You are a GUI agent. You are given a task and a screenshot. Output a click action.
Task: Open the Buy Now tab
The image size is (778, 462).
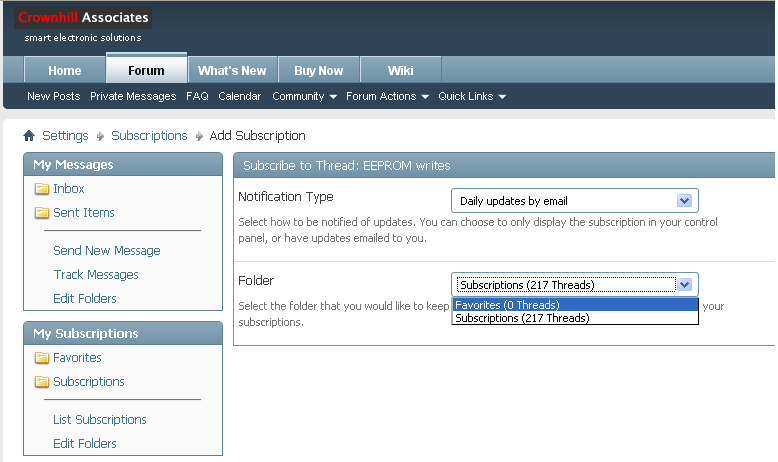tap(318, 71)
